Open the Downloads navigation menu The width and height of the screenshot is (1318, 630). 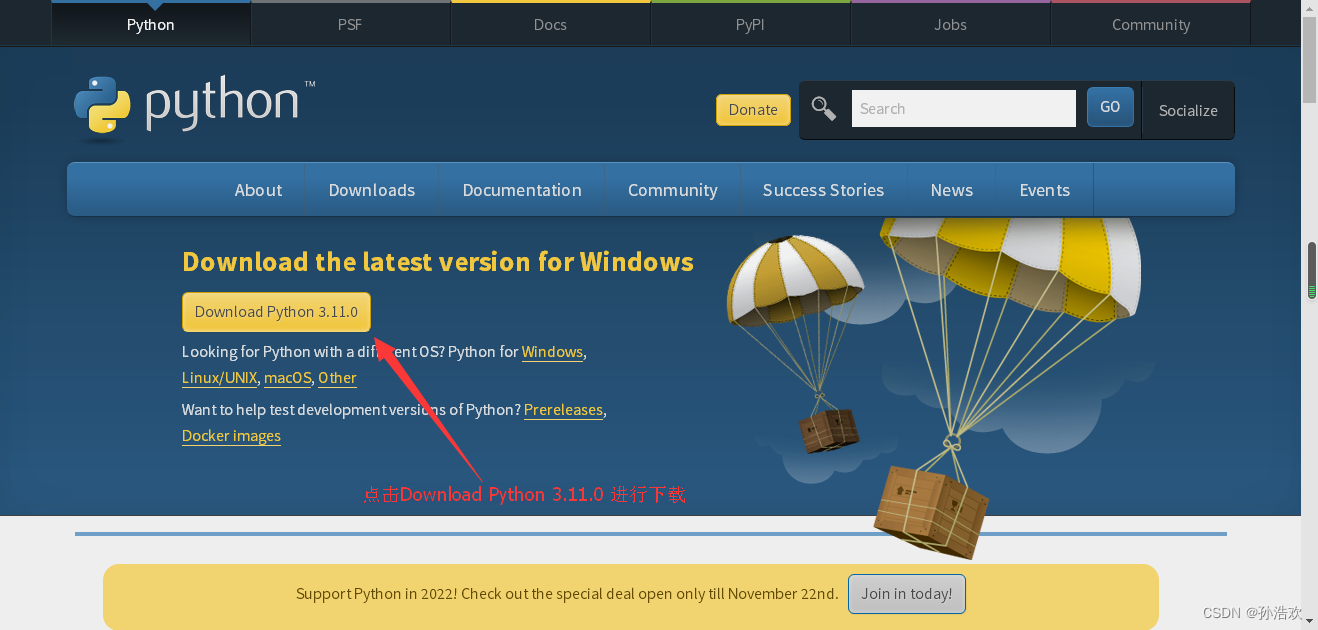click(x=372, y=190)
